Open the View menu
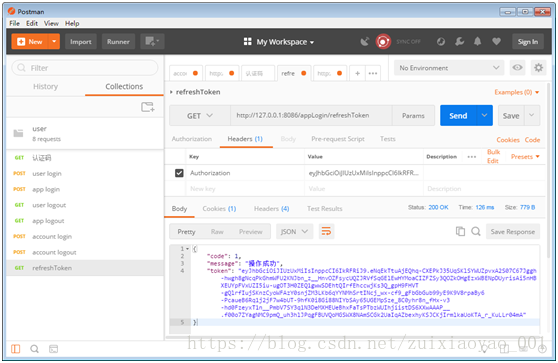The width and height of the screenshot is (558, 363). click(x=51, y=23)
